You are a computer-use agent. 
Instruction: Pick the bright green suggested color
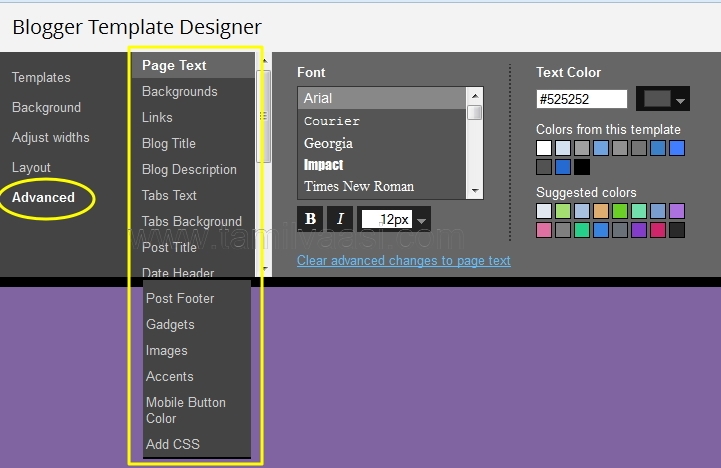coord(620,211)
